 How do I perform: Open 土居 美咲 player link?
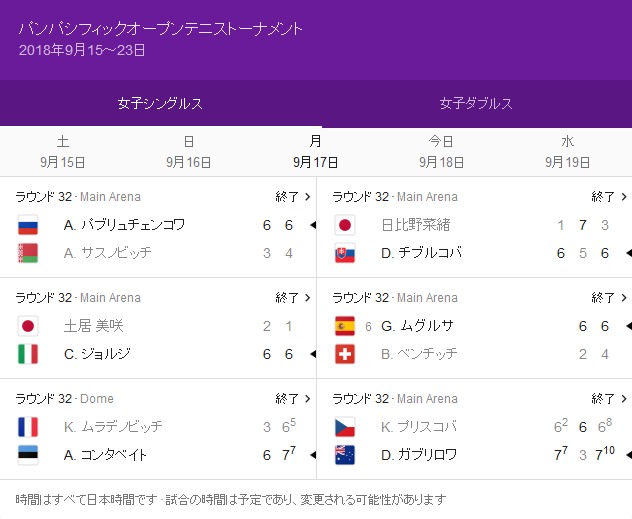pos(92,326)
